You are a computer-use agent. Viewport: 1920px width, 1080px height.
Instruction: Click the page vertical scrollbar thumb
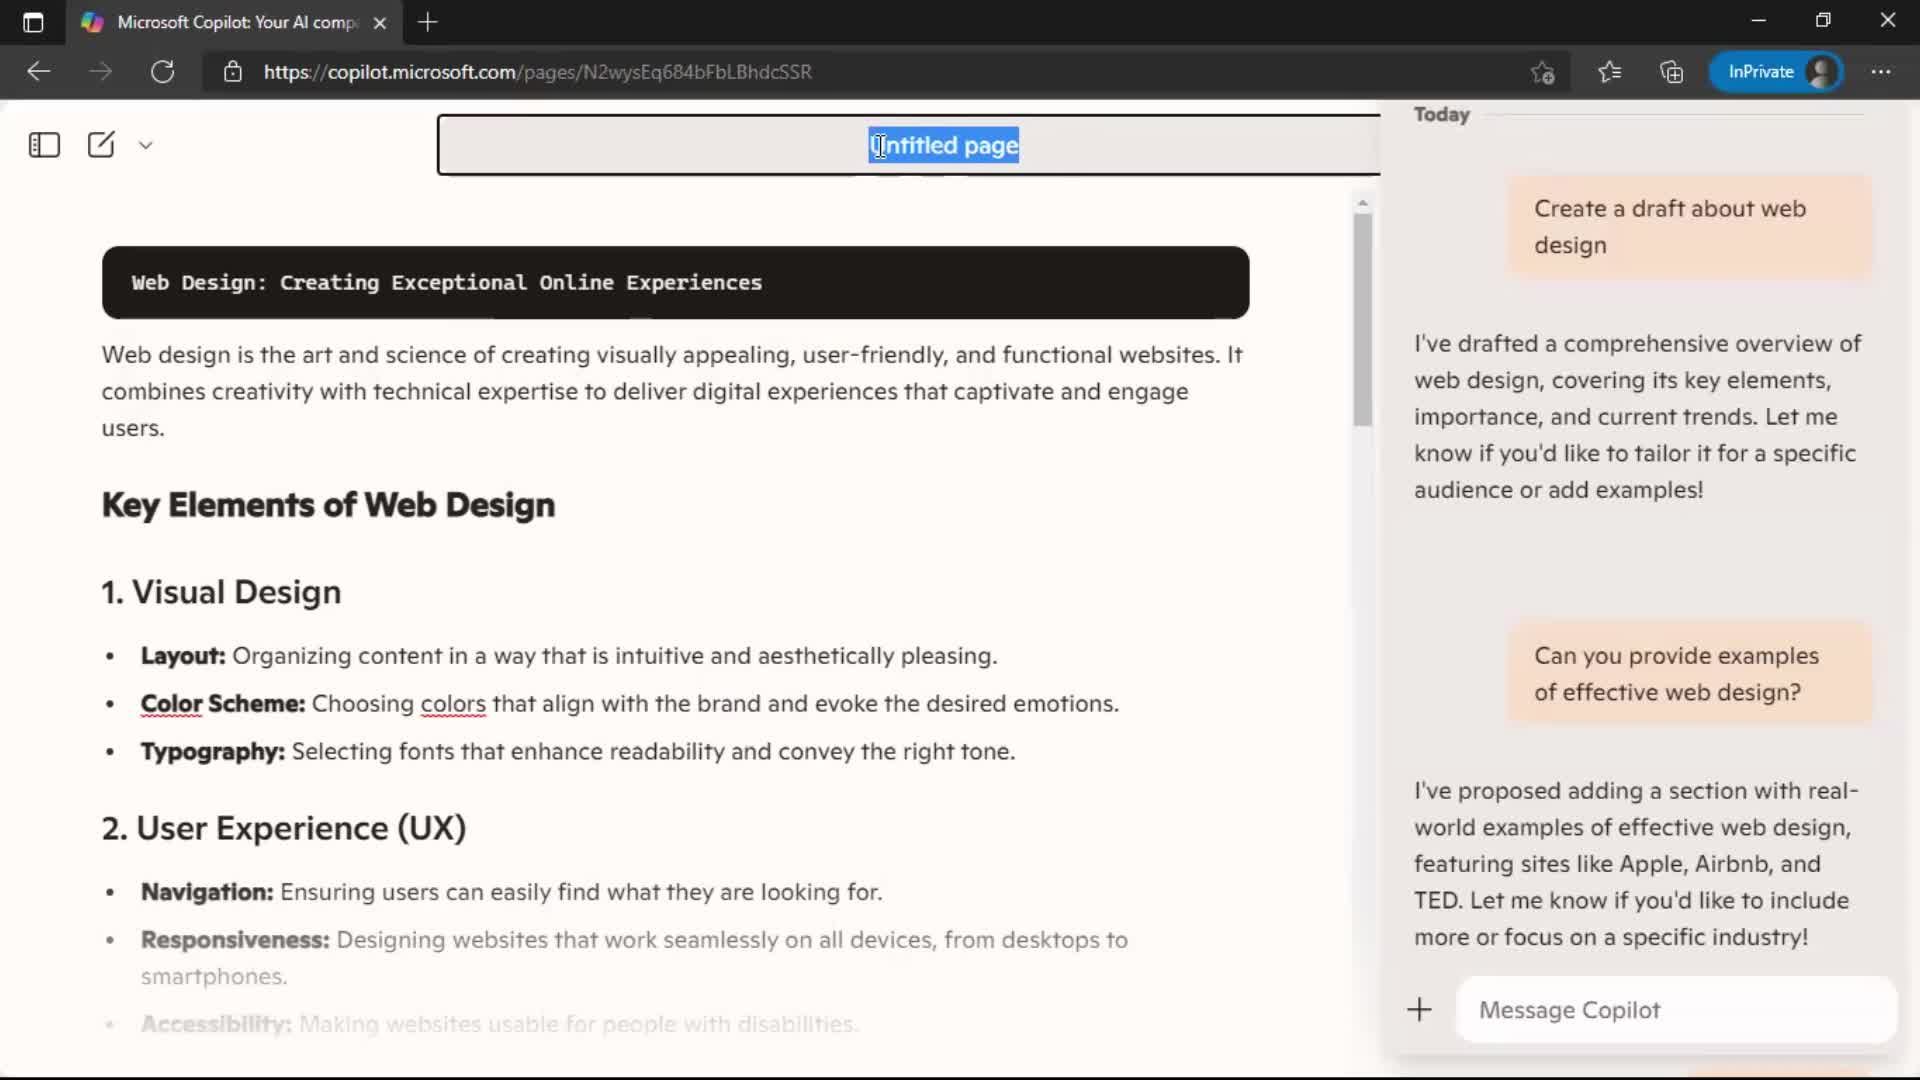pyautogui.click(x=1362, y=320)
